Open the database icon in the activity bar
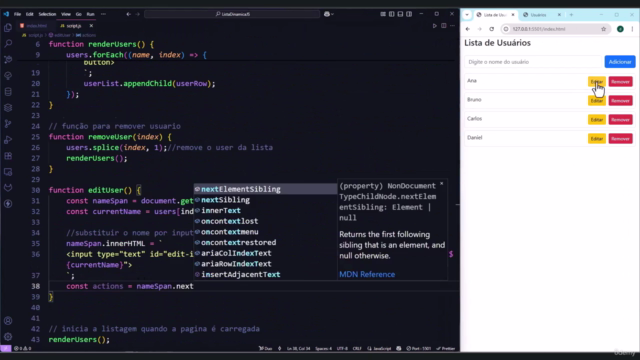640x360 pixels. click(8, 91)
